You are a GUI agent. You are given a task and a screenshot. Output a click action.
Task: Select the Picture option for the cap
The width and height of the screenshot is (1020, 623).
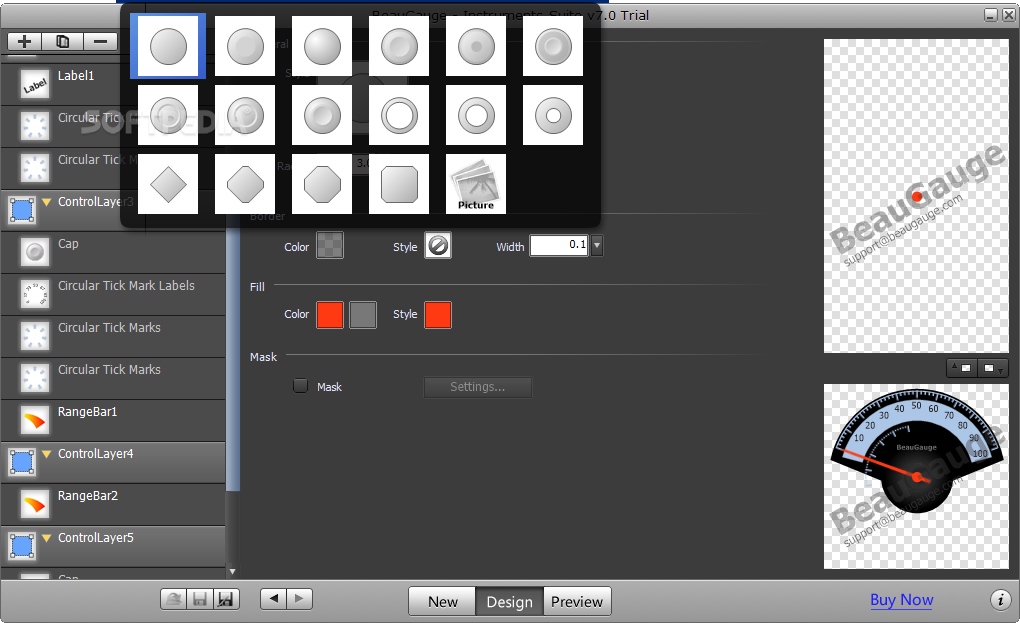tap(476, 184)
